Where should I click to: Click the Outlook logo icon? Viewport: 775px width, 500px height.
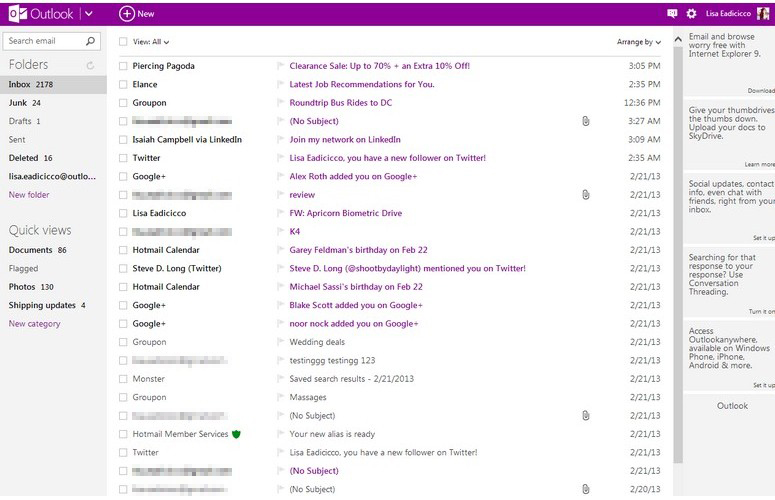pos(18,14)
